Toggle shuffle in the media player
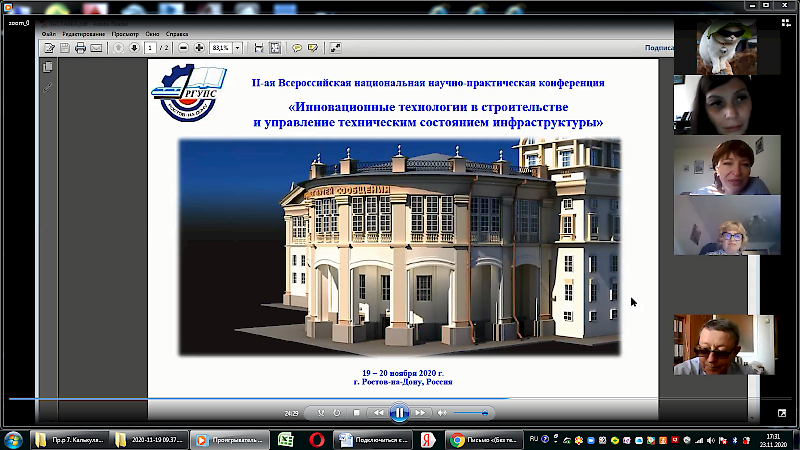 click(321, 412)
